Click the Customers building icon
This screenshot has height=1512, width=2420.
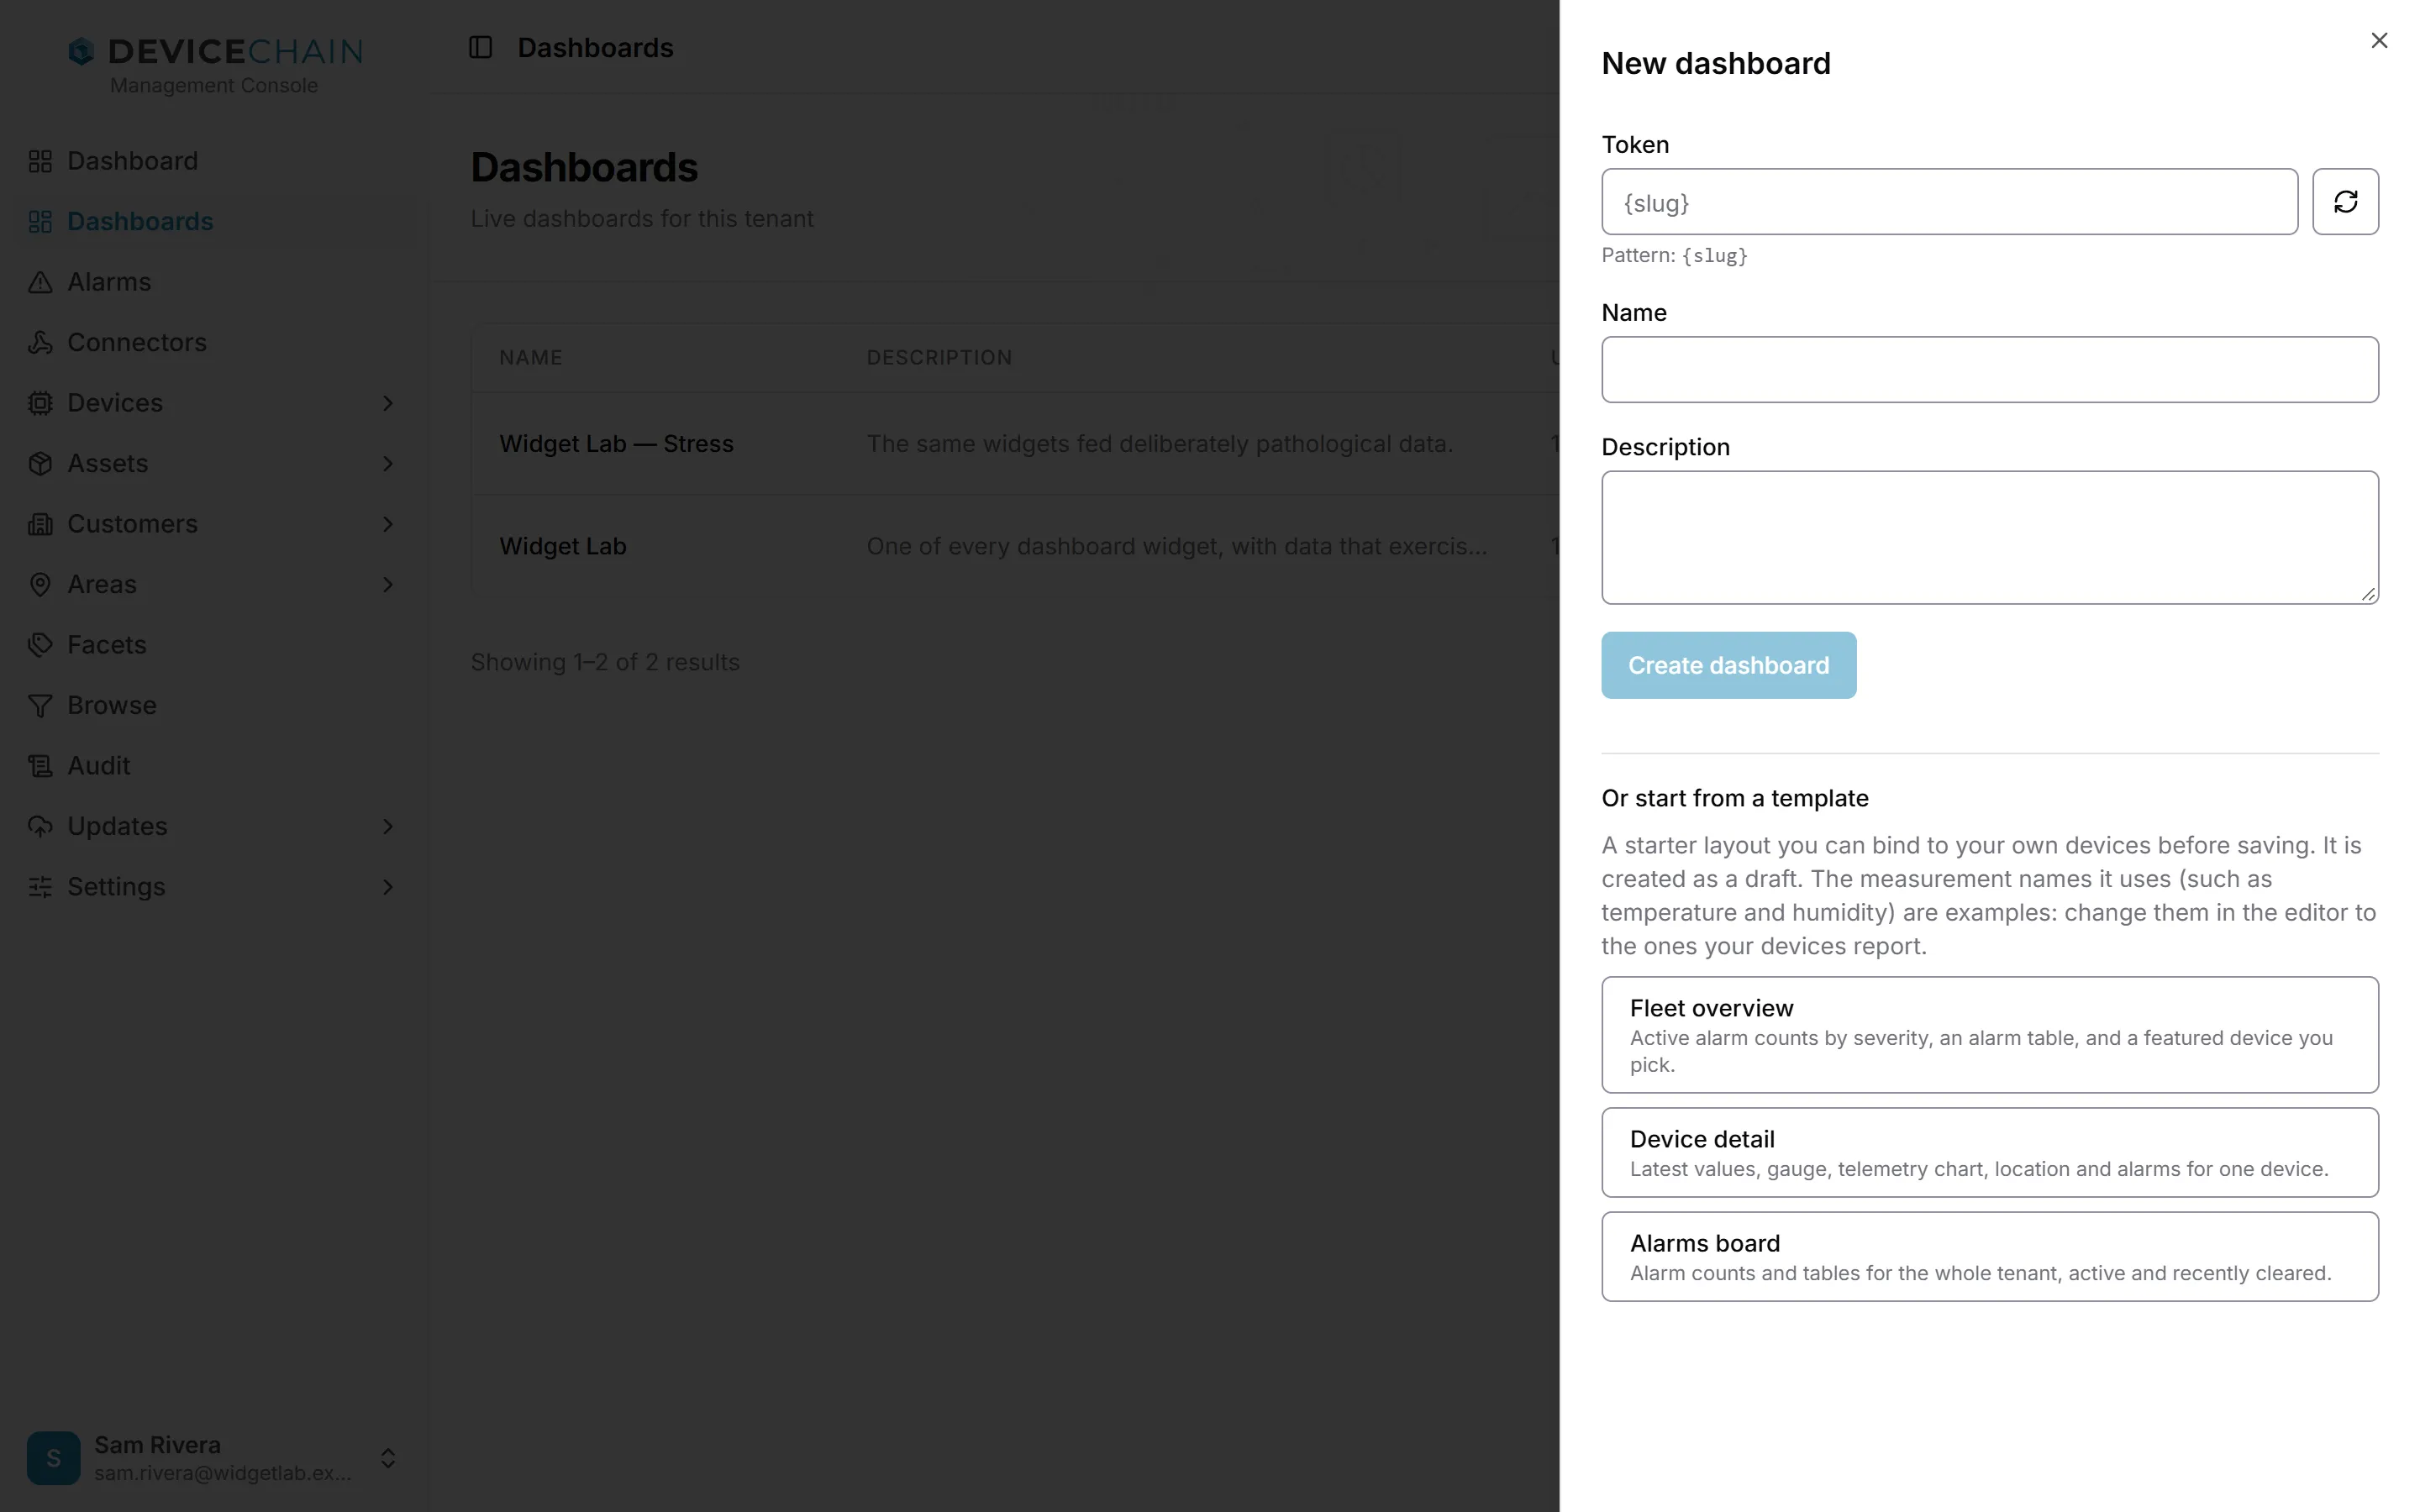40,524
